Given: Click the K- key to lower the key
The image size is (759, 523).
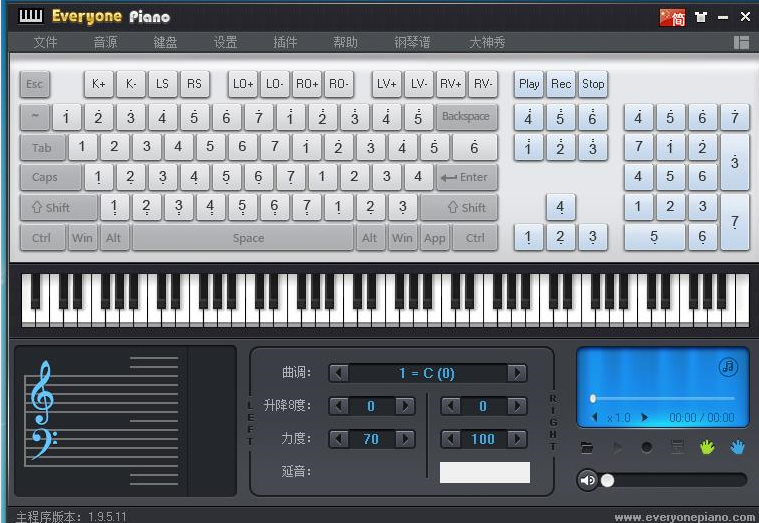Looking at the screenshot, I should (130, 84).
